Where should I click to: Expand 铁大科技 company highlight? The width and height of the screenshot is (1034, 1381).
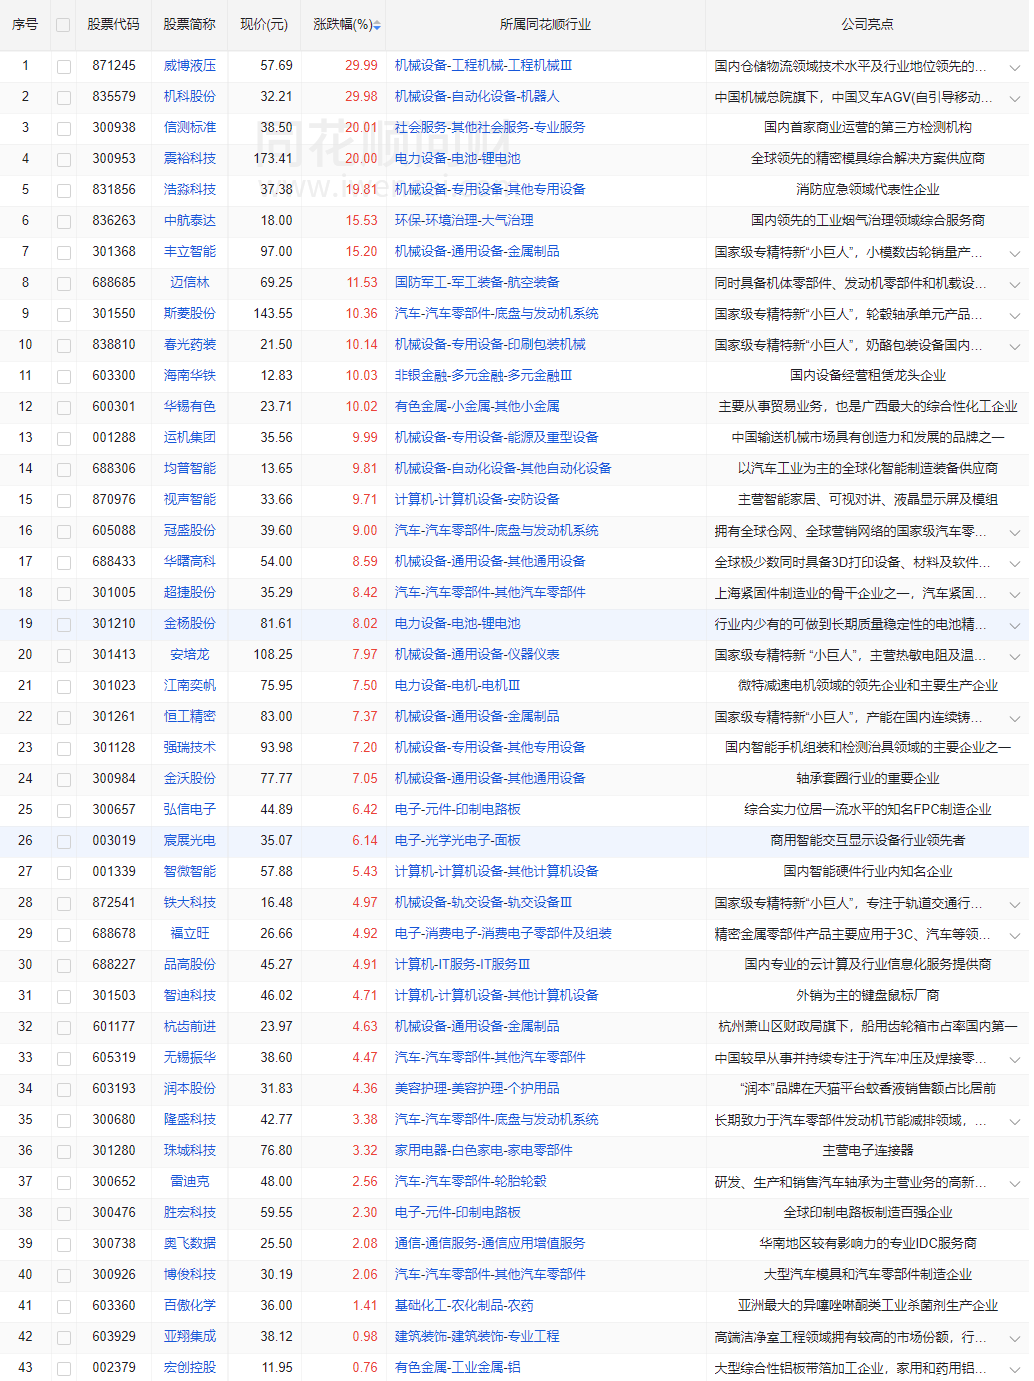click(1014, 904)
